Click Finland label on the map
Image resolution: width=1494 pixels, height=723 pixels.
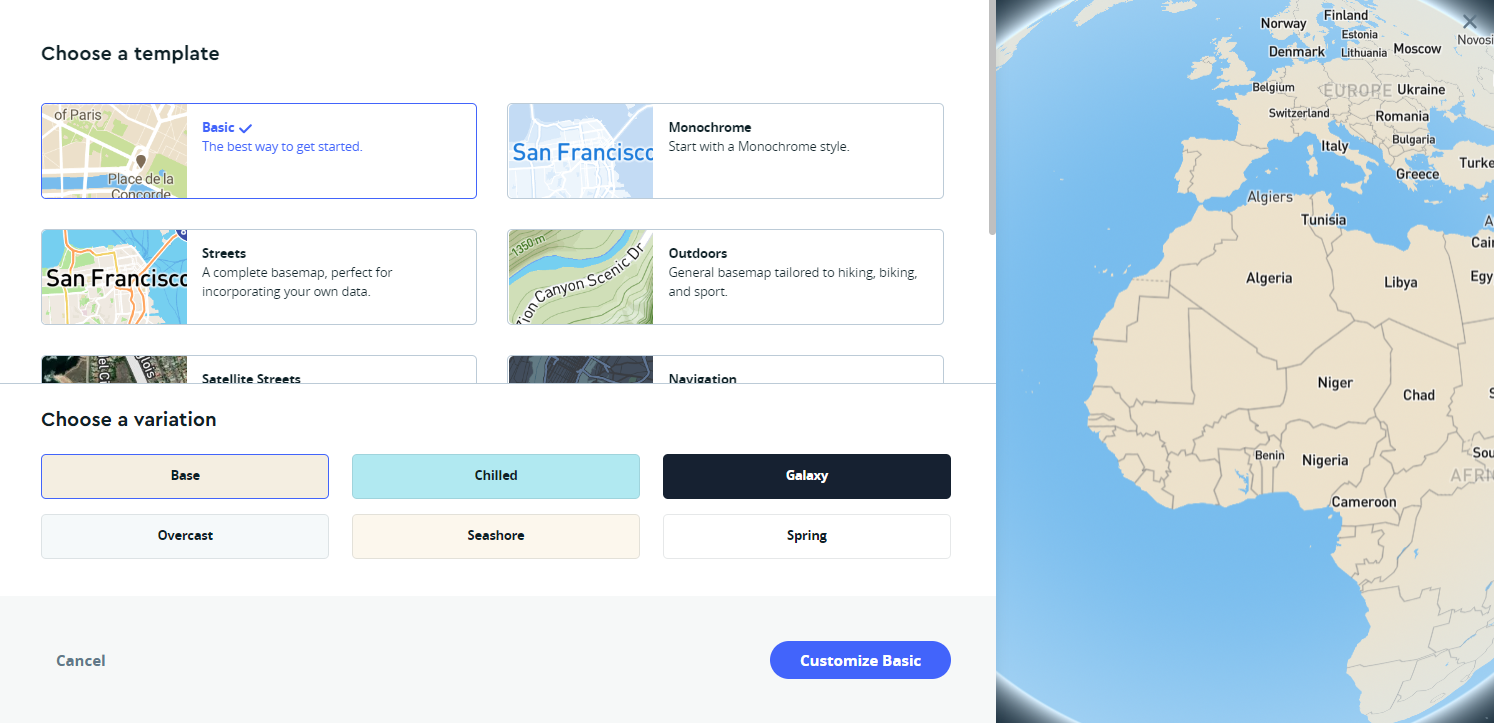[x=1346, y=15]
